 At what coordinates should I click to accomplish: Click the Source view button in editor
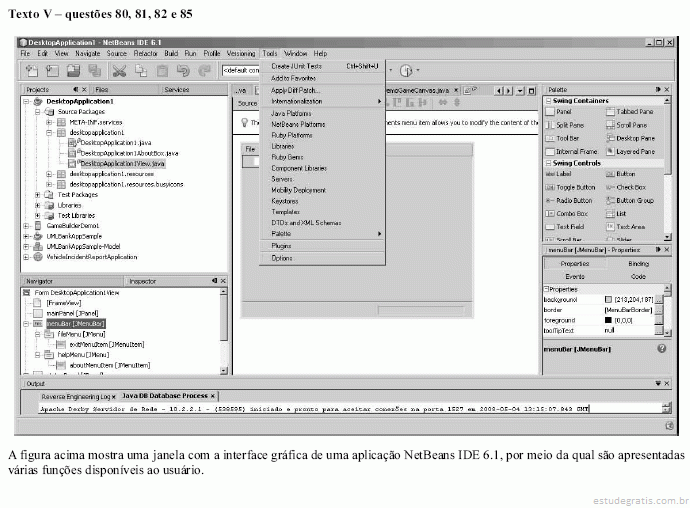[247, 103]
